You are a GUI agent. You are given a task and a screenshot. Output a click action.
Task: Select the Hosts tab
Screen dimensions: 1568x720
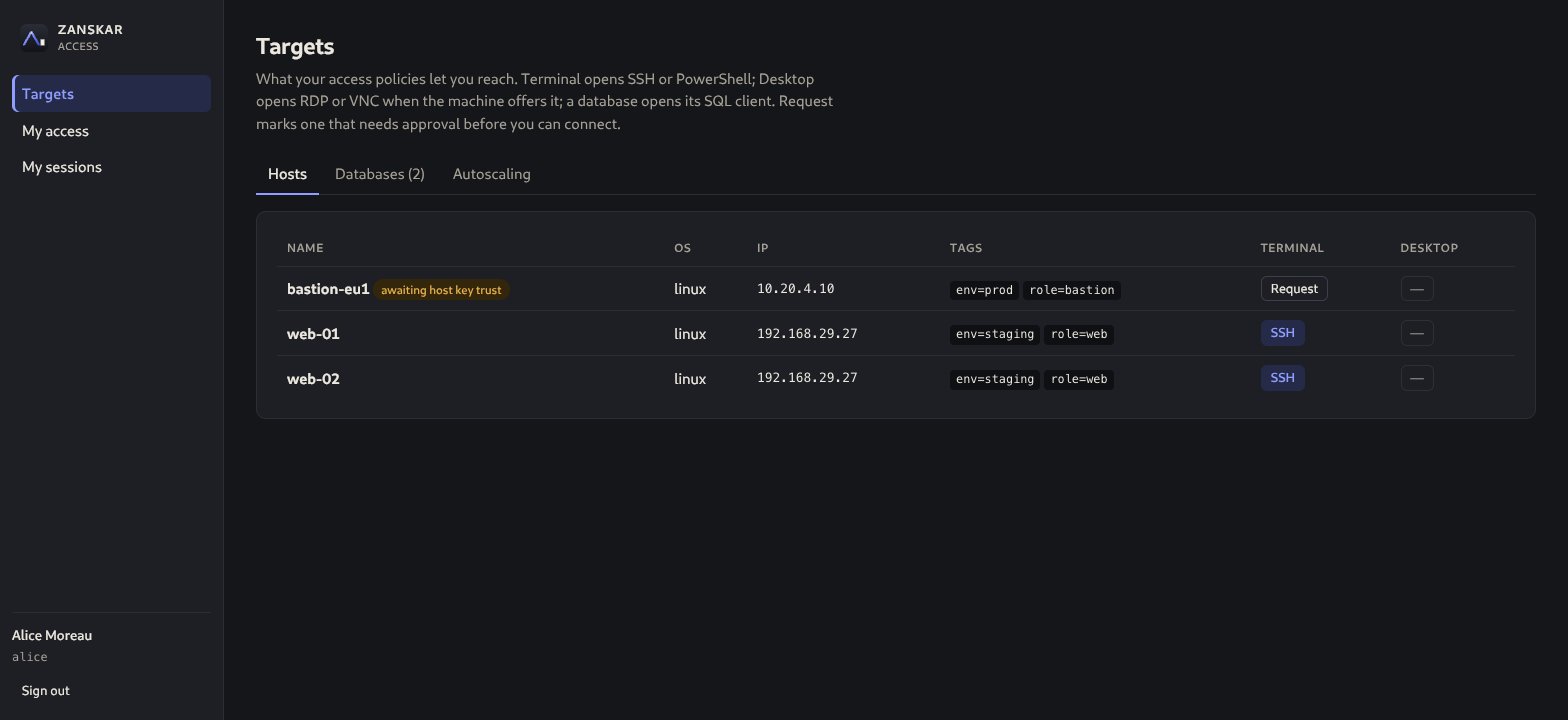[x=287, y=174]
